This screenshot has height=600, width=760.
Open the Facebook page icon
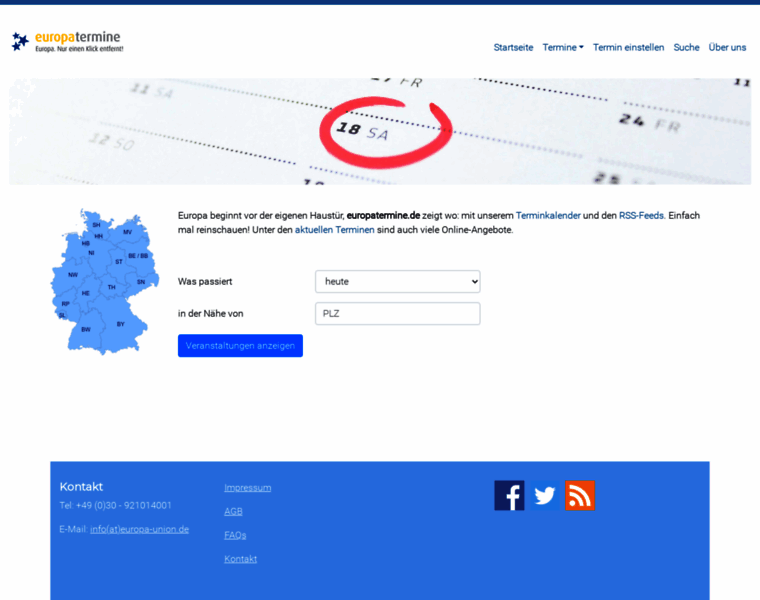click(509, 495)
